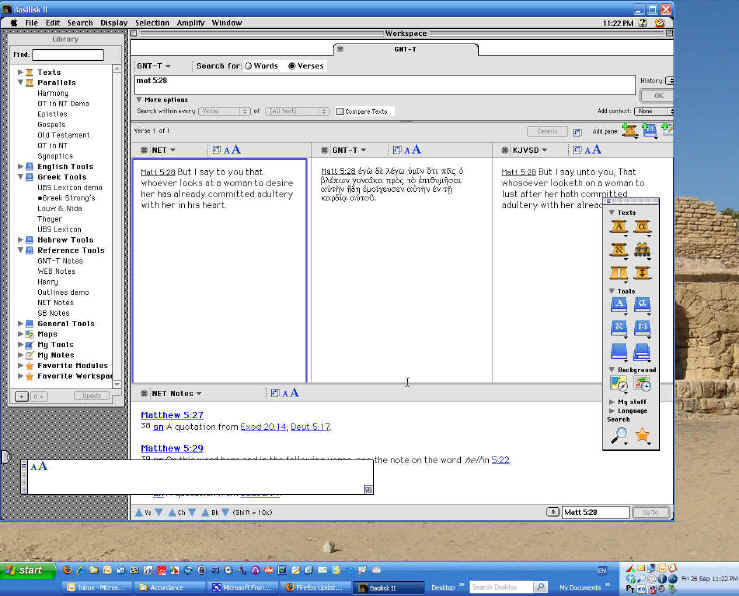Follow the Matthew 5:29 link
Image resolution: width=739 pixels, height=596 pixels.
[172, 448]
